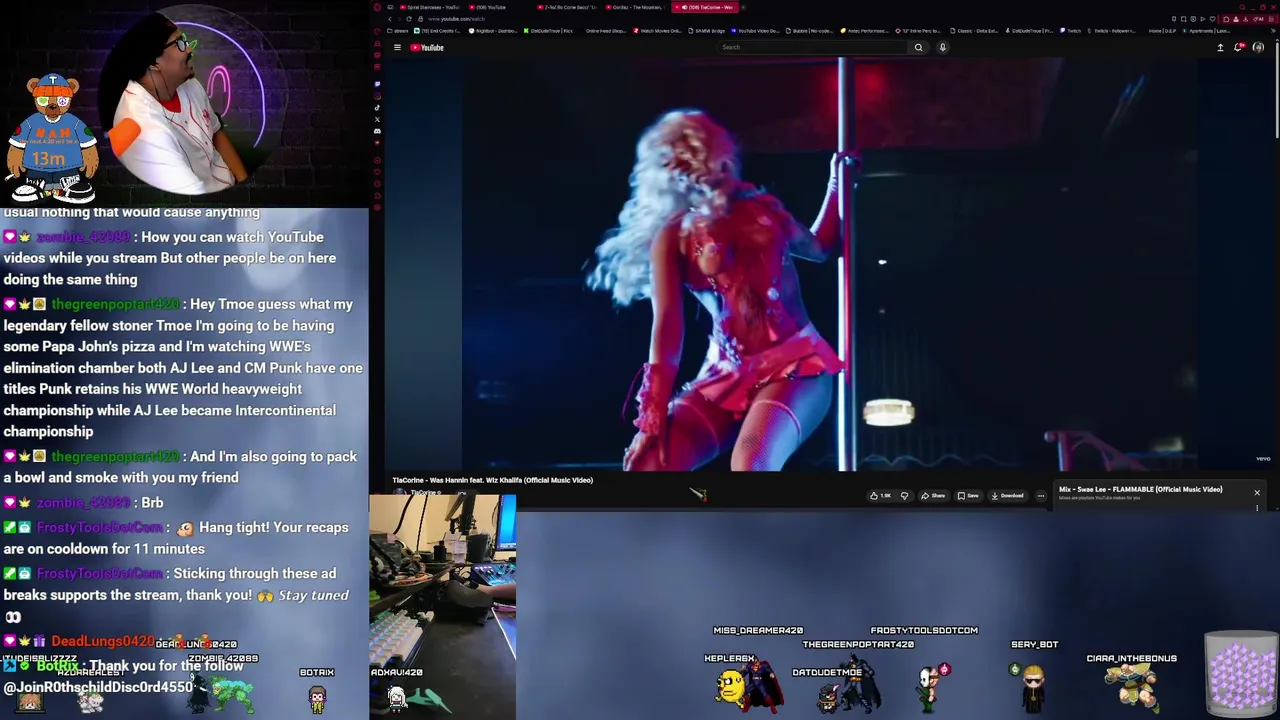Like the video showing 1.9K likes
1280x720 pixels.
click(880, 495)
